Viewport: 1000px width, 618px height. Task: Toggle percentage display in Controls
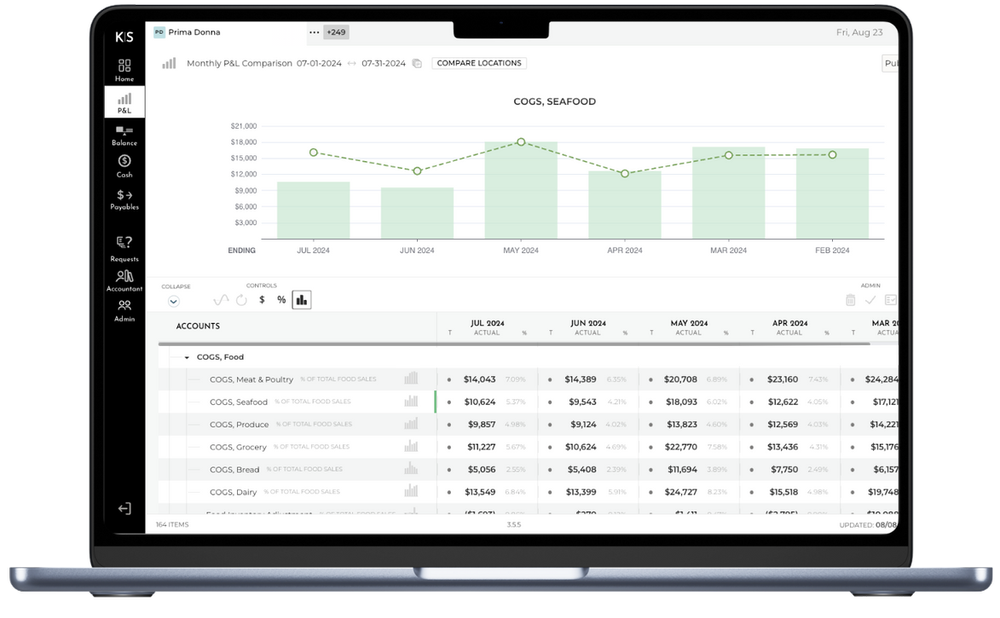(x=281, y=298)
